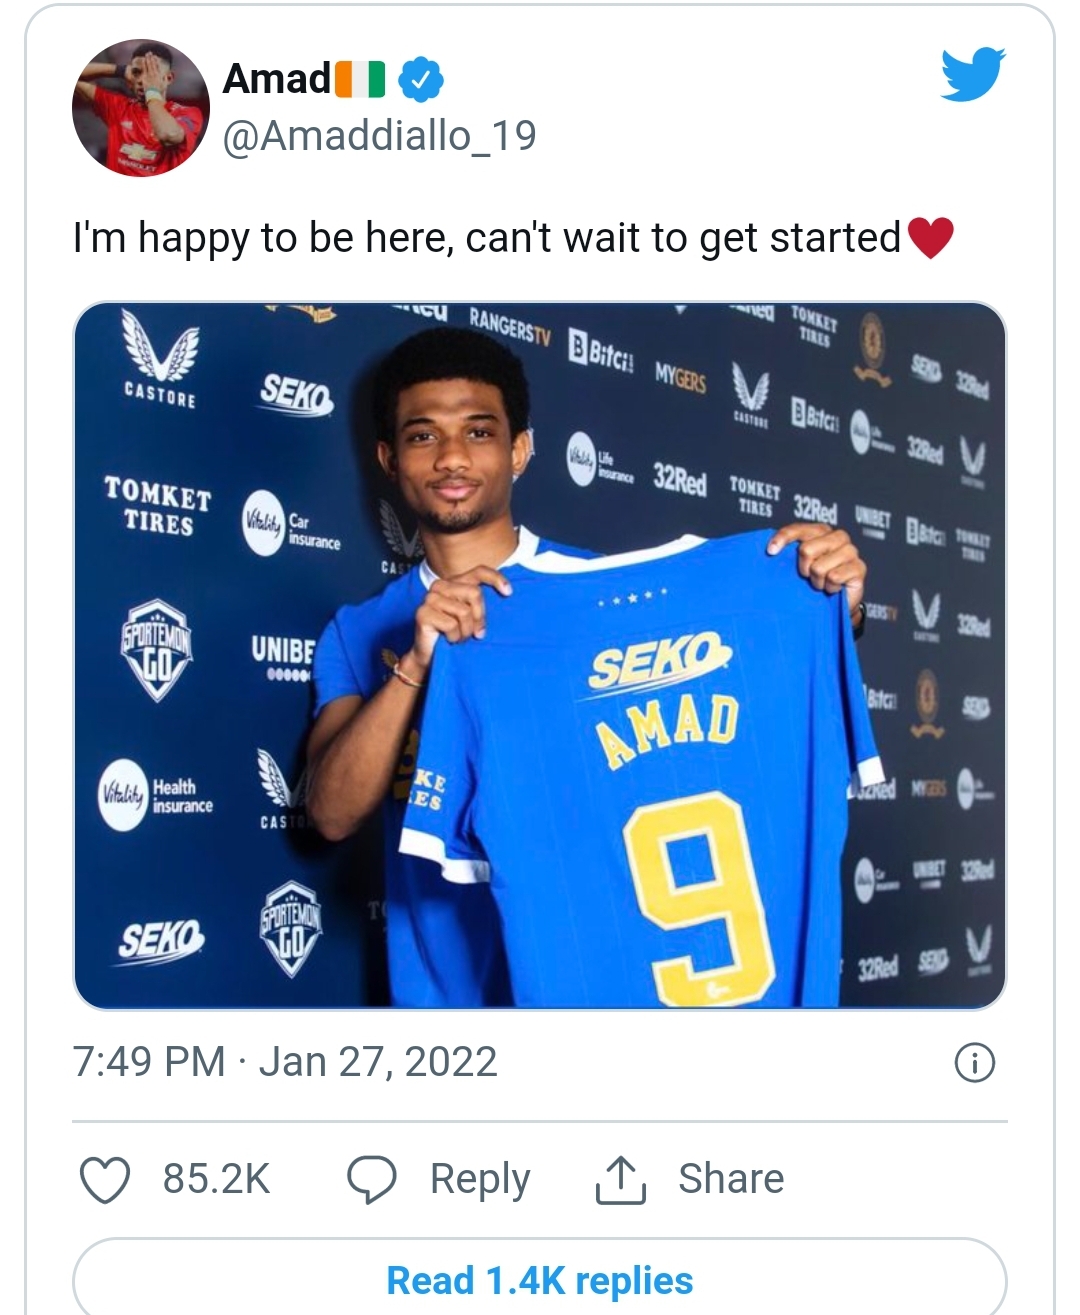Like the tweet with heart icon

pos(105,1179)
